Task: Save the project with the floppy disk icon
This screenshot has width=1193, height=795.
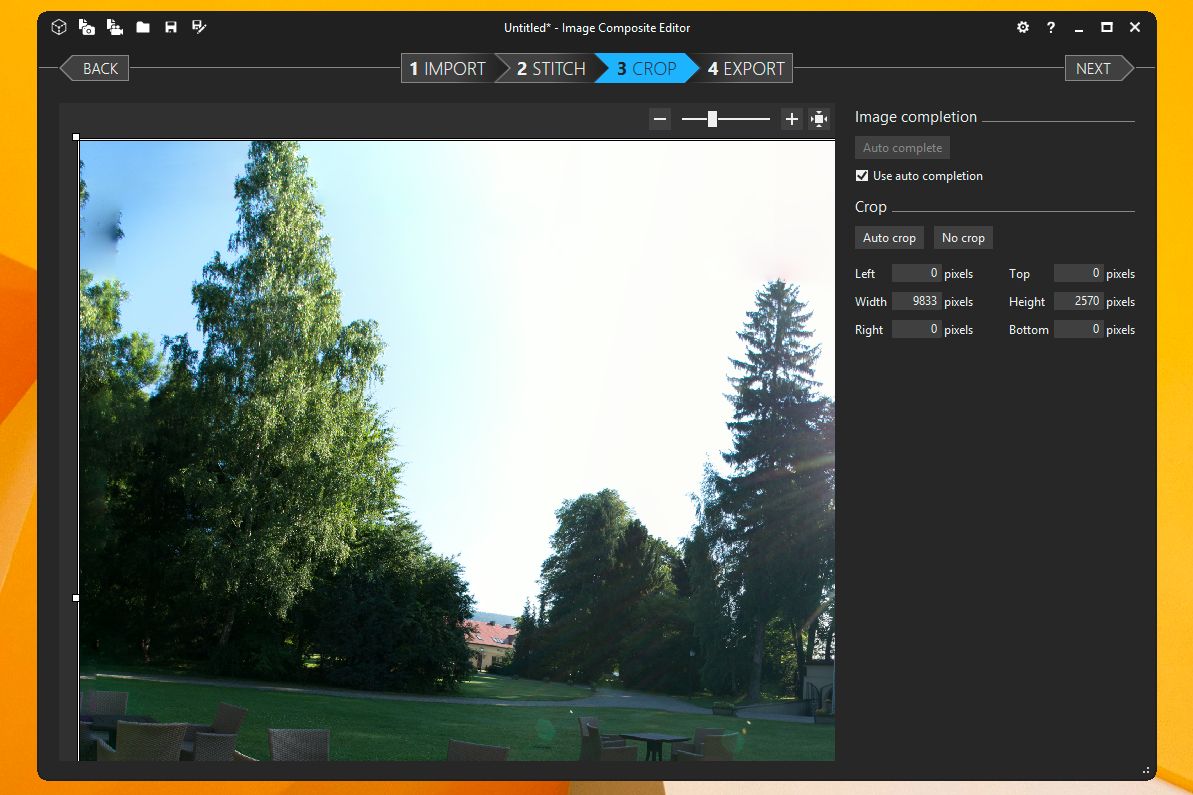Action: click(x=170, y=27)
